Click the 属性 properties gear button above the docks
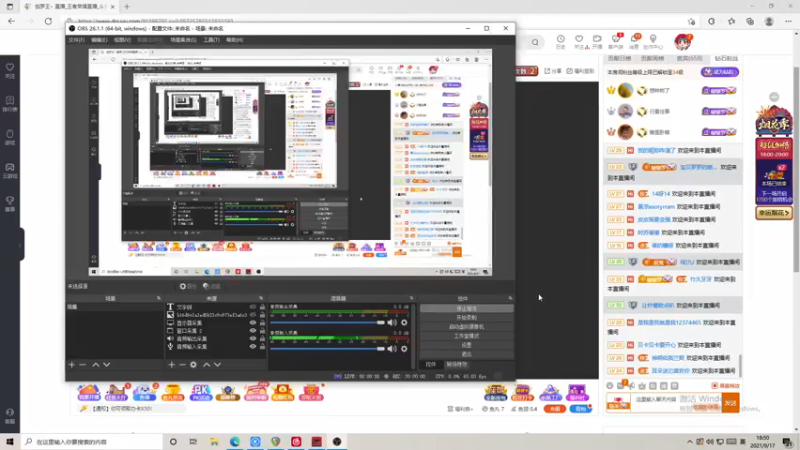 (188, 286)
